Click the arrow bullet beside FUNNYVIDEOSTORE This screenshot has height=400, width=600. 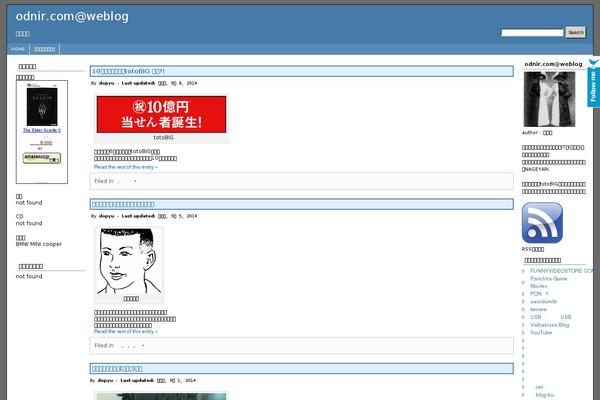coord(523,271)
